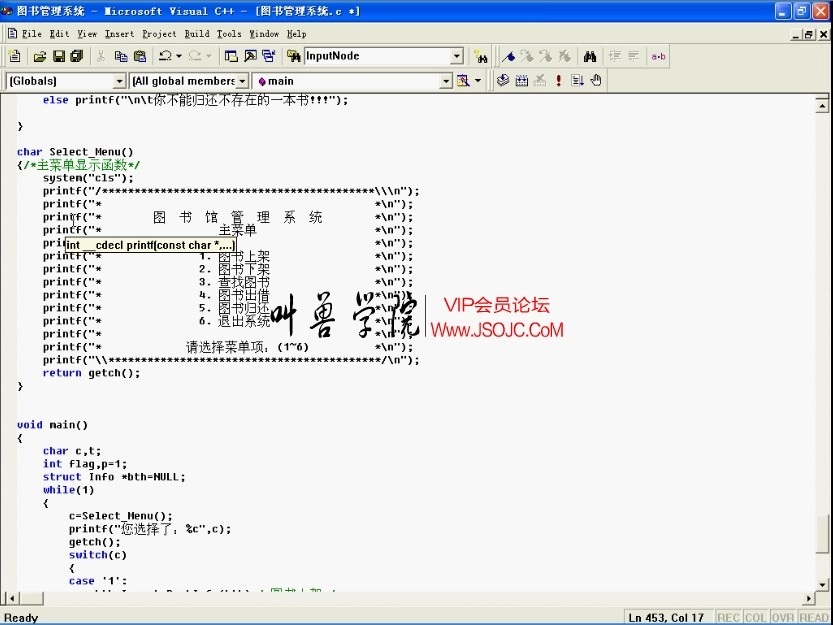Toggle column selection via COL indicator
833x625 pixels.
pos(758,617)
